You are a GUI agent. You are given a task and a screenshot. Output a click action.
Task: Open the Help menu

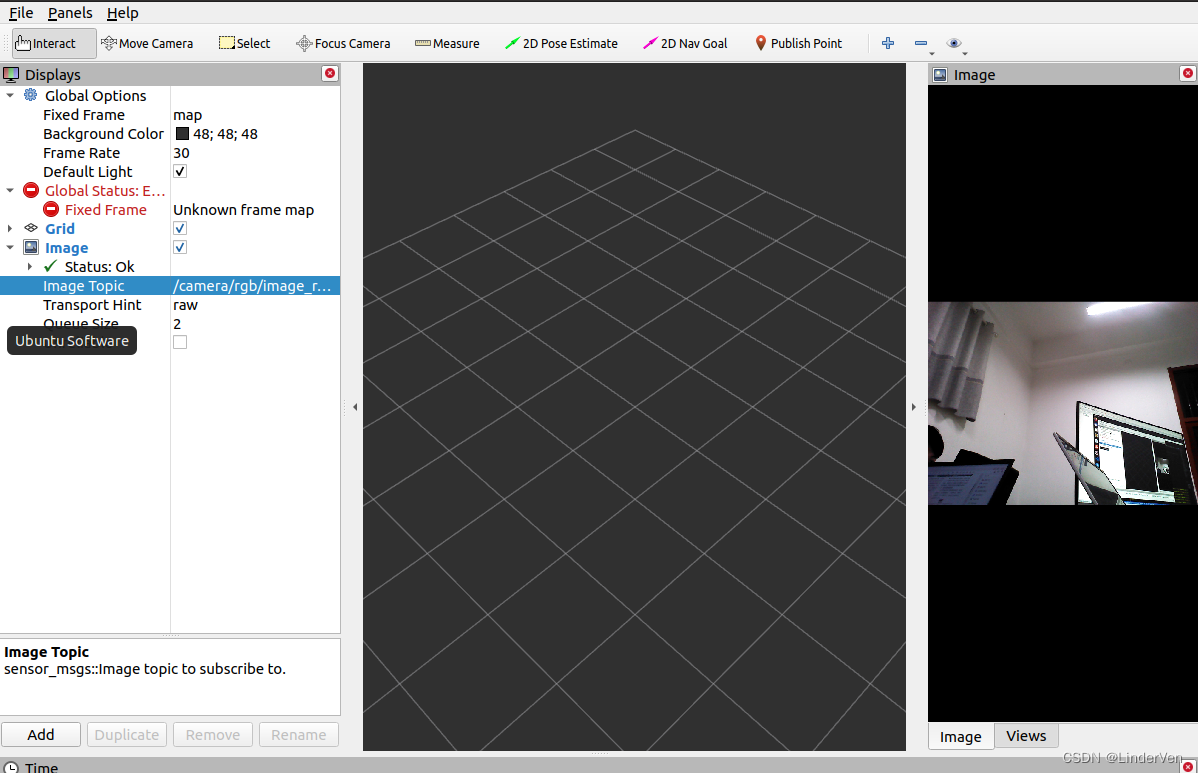[122, 13]
